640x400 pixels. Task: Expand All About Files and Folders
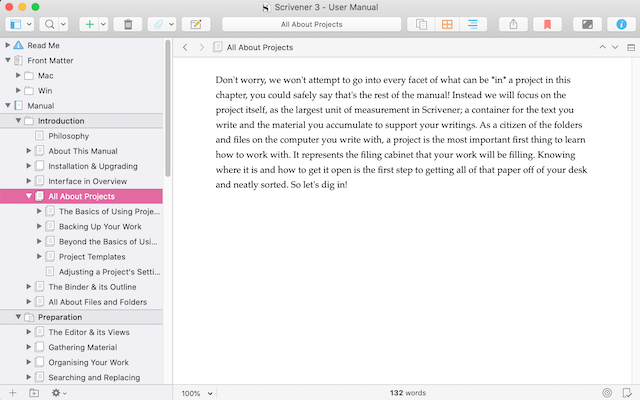point(29,302)
